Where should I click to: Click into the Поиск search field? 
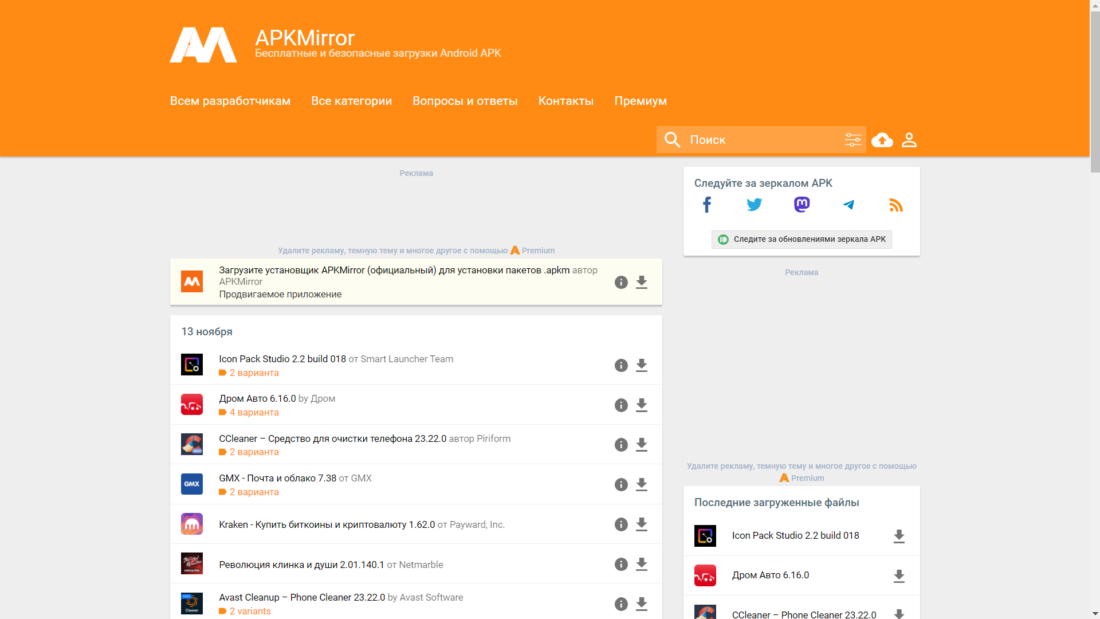point(760,140)
